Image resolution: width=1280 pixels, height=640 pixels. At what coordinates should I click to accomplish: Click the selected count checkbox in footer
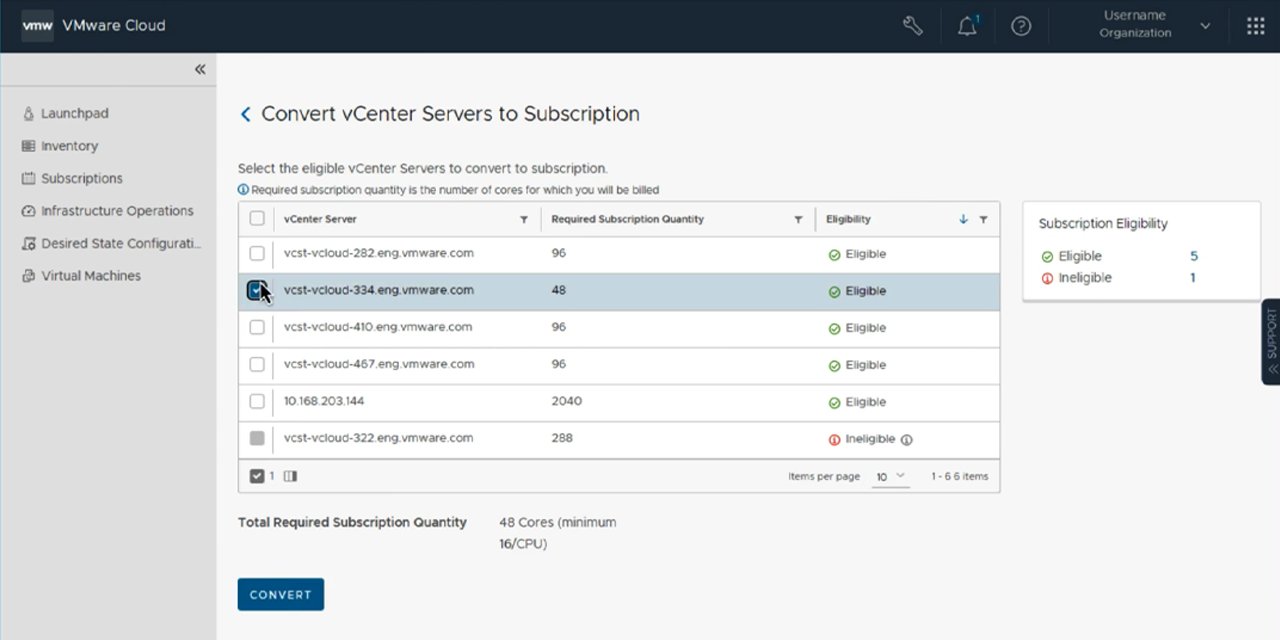(257, 476)
